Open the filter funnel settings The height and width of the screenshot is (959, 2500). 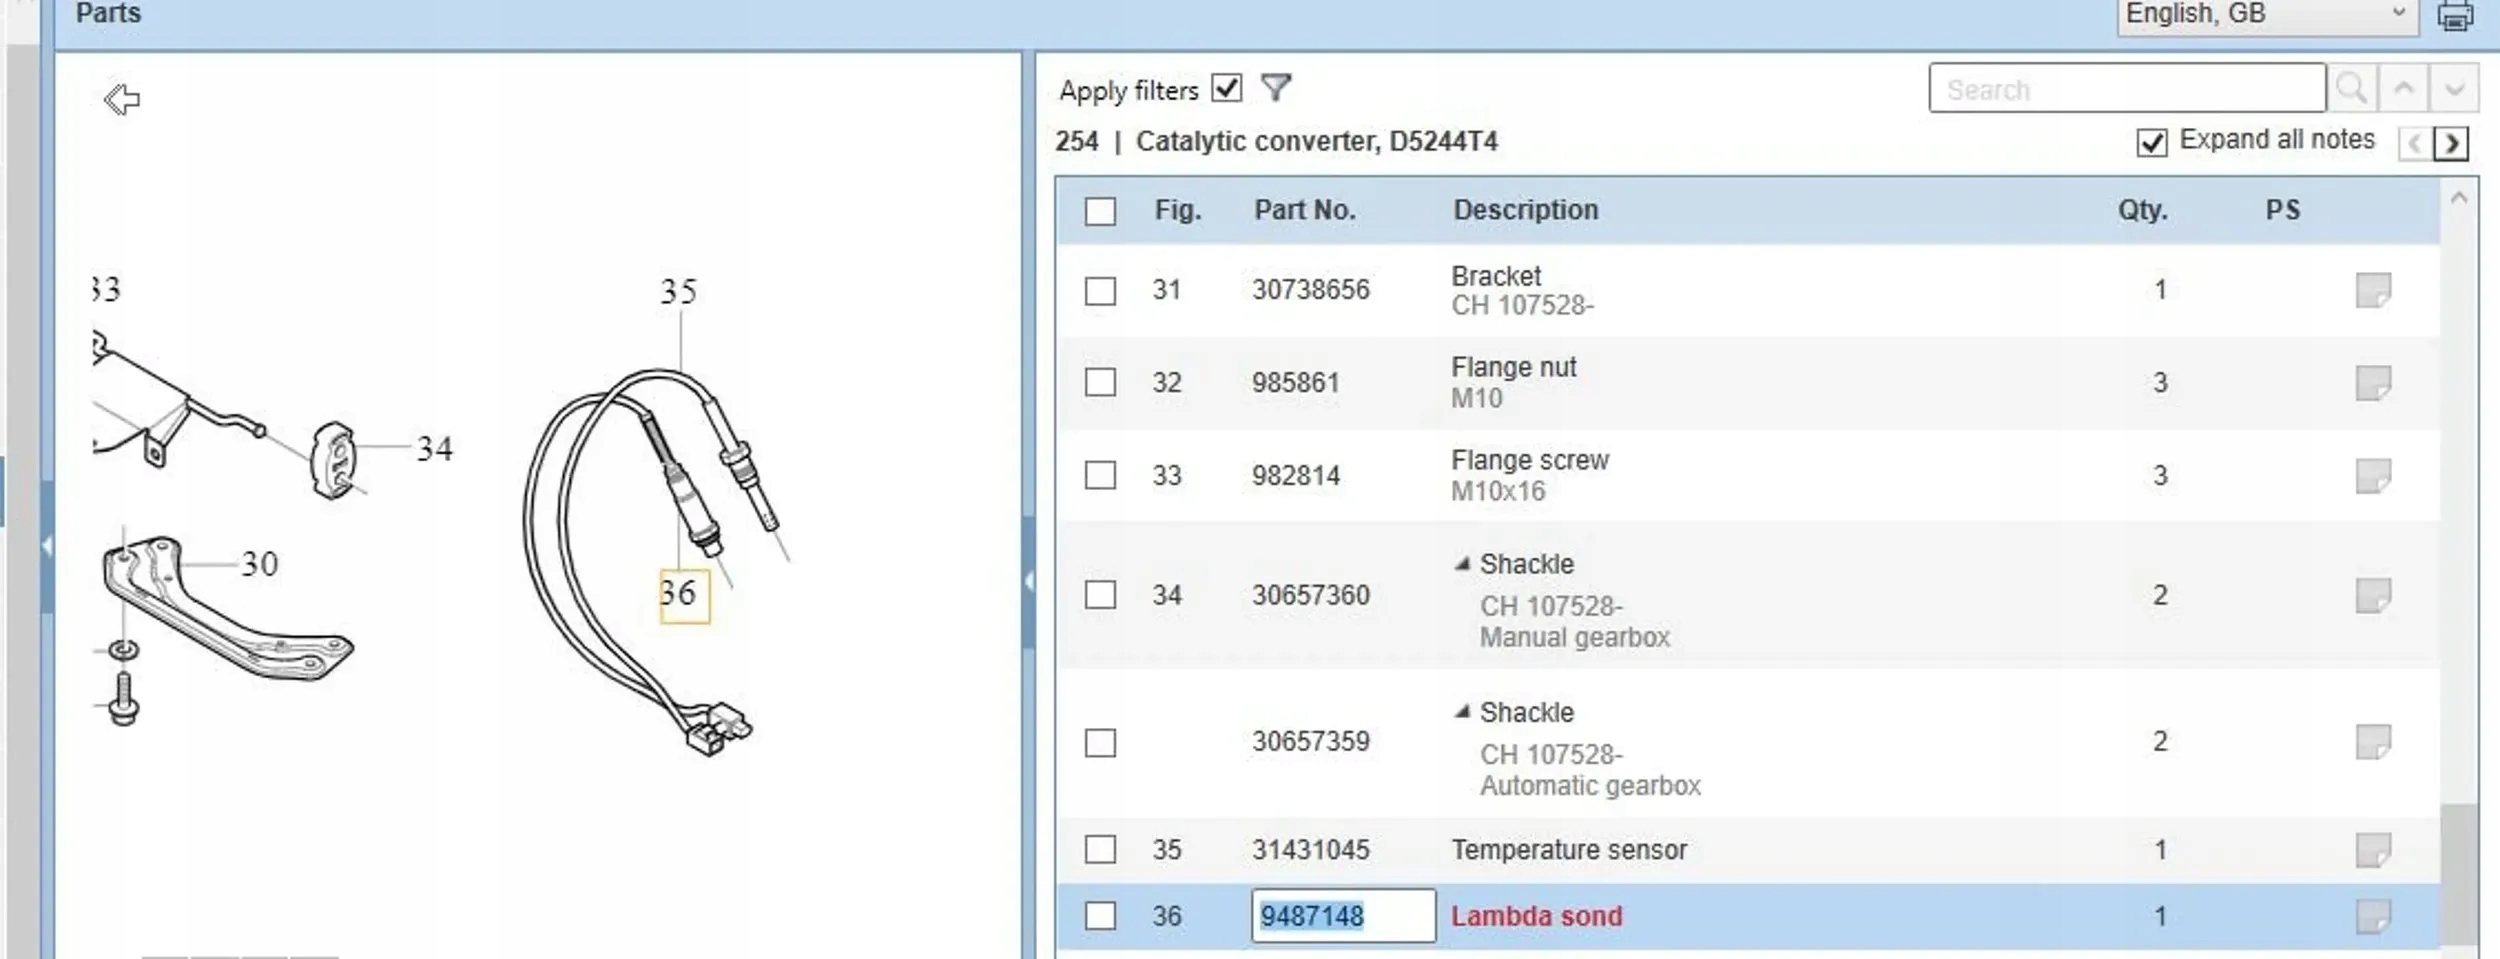click(1276, 89)
